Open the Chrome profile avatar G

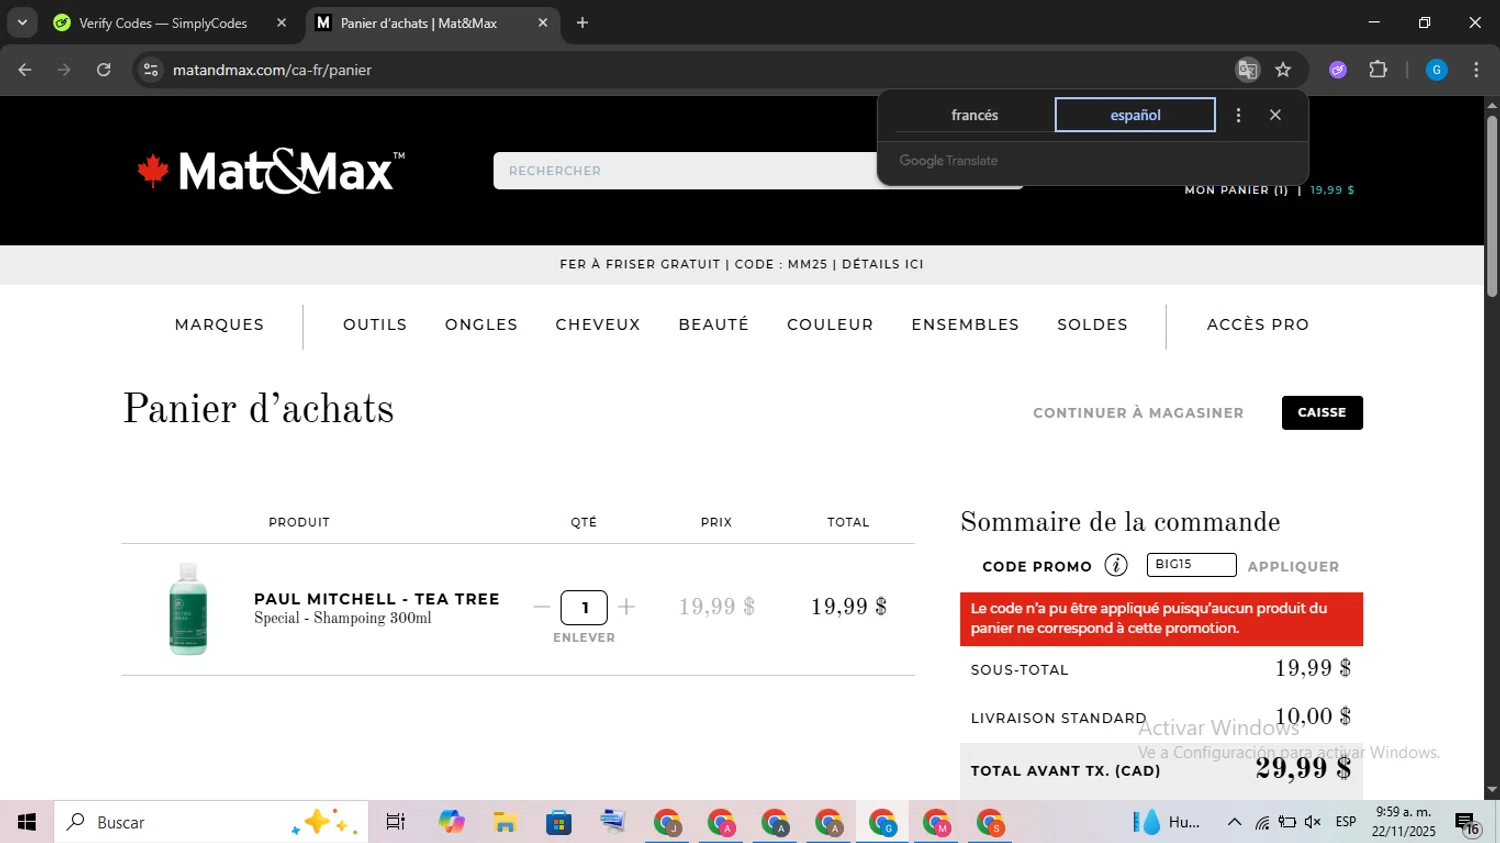[x=1436, y=70]
